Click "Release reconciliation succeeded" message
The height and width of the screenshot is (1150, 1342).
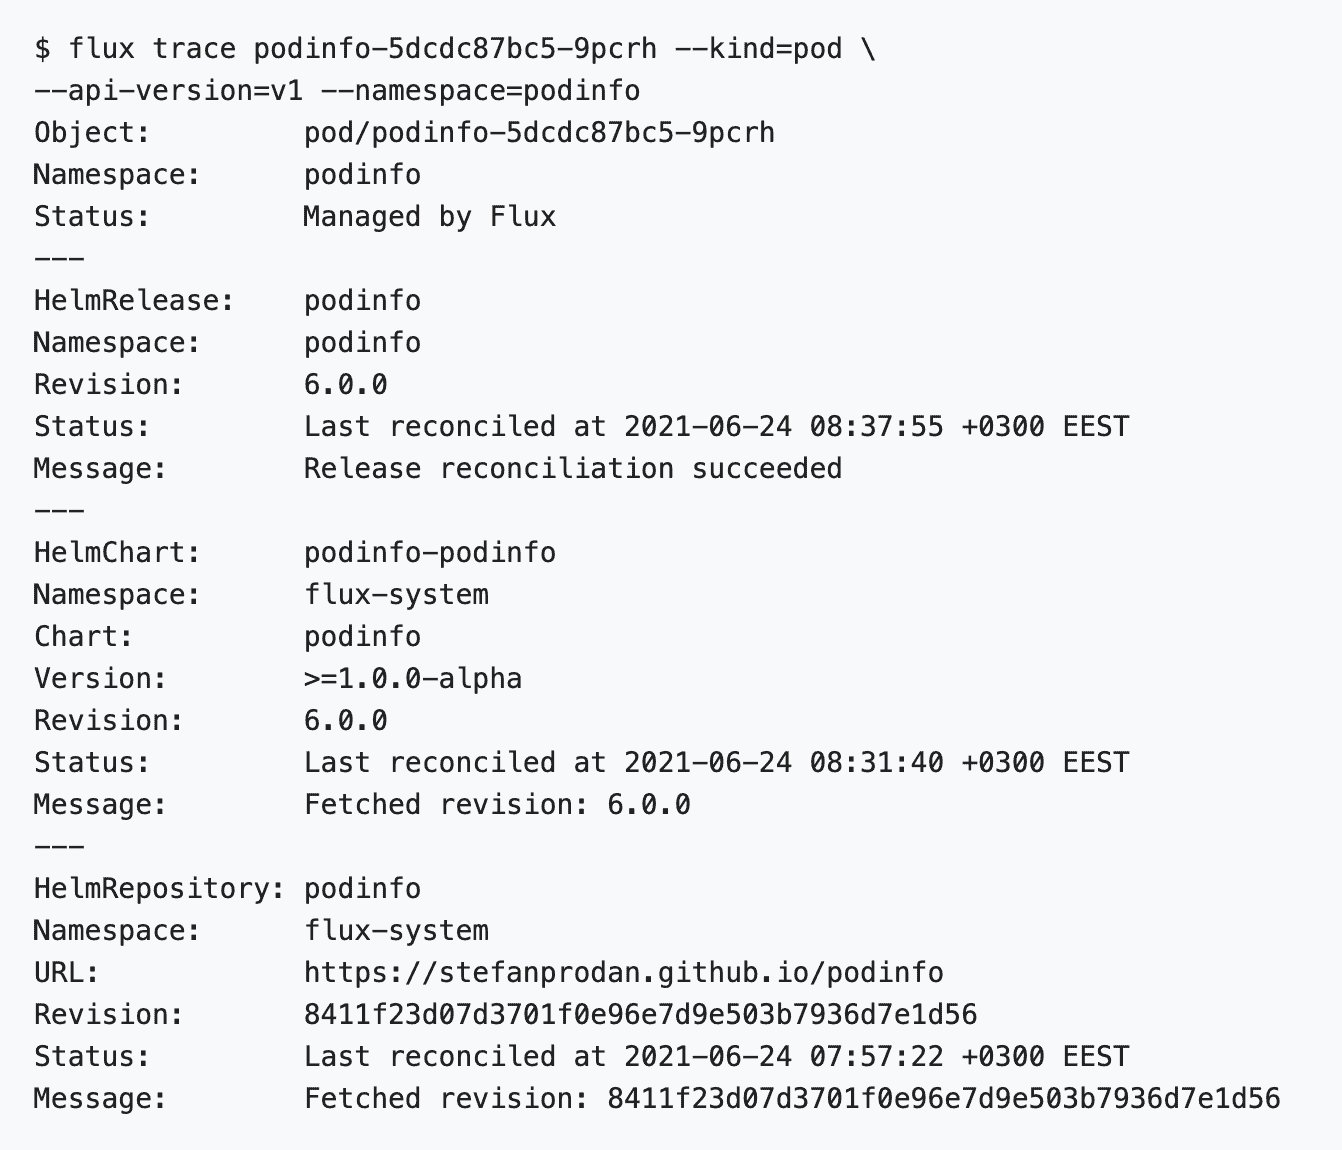tap(573, 469)
